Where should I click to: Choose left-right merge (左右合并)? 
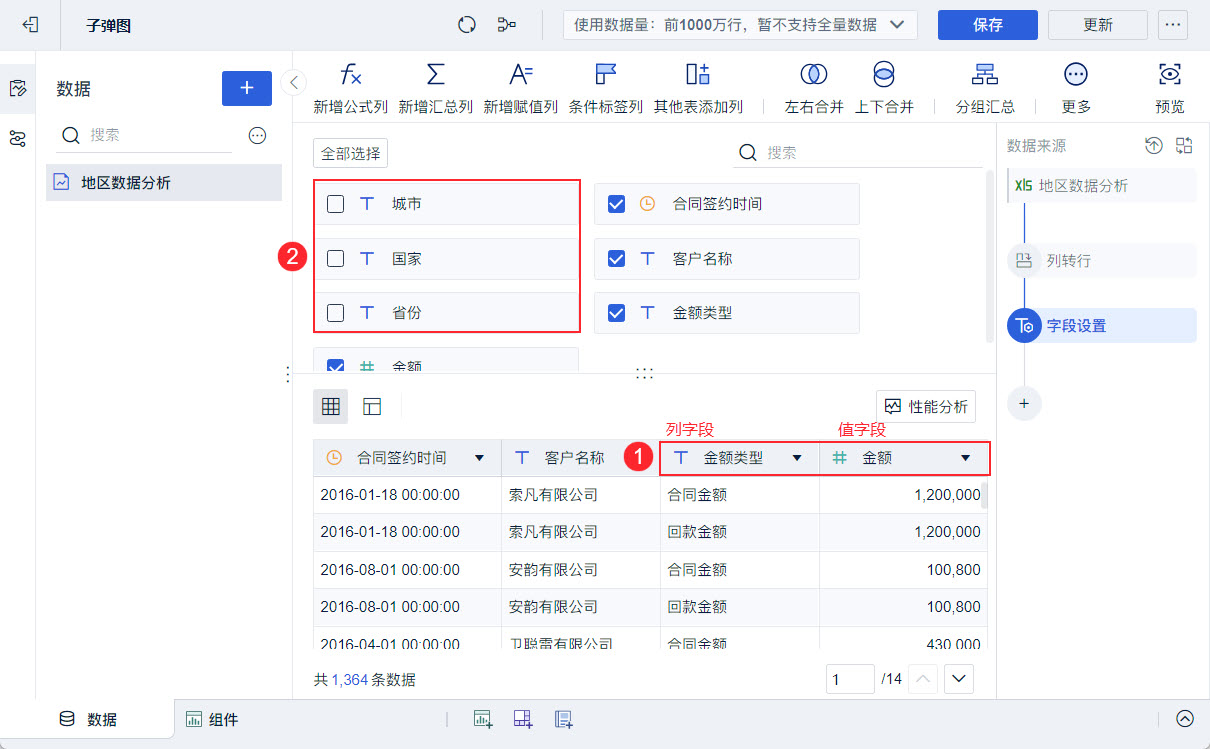pyautogui.click(x=814, y=89)
